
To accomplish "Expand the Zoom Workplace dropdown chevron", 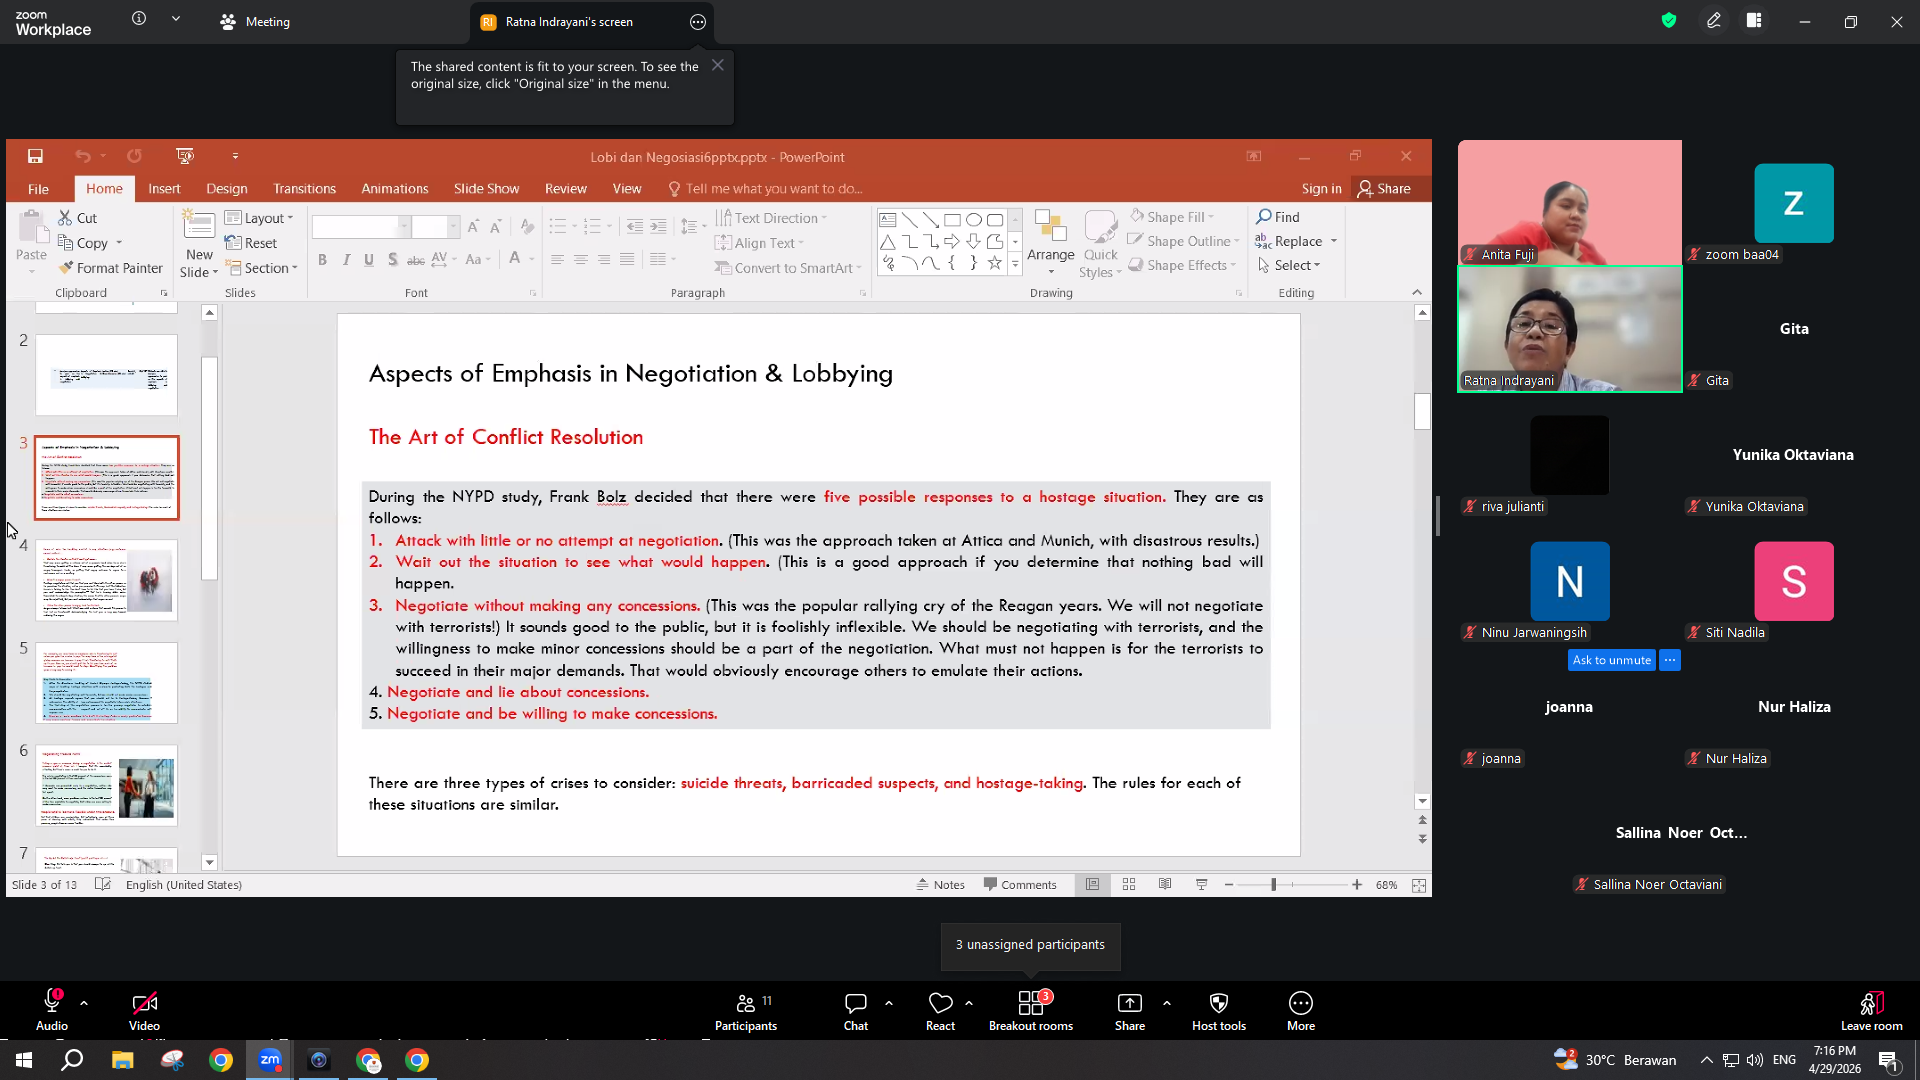I will 176,18.
